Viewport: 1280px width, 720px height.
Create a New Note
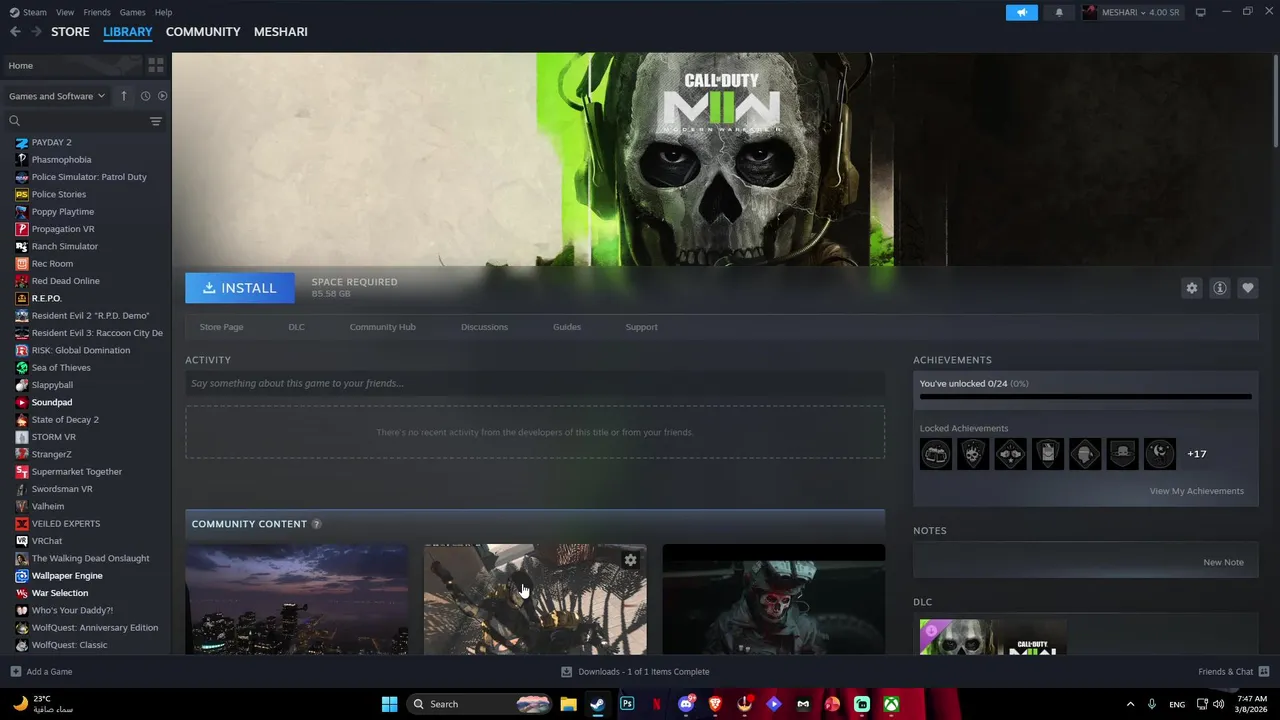point(1223,562)
